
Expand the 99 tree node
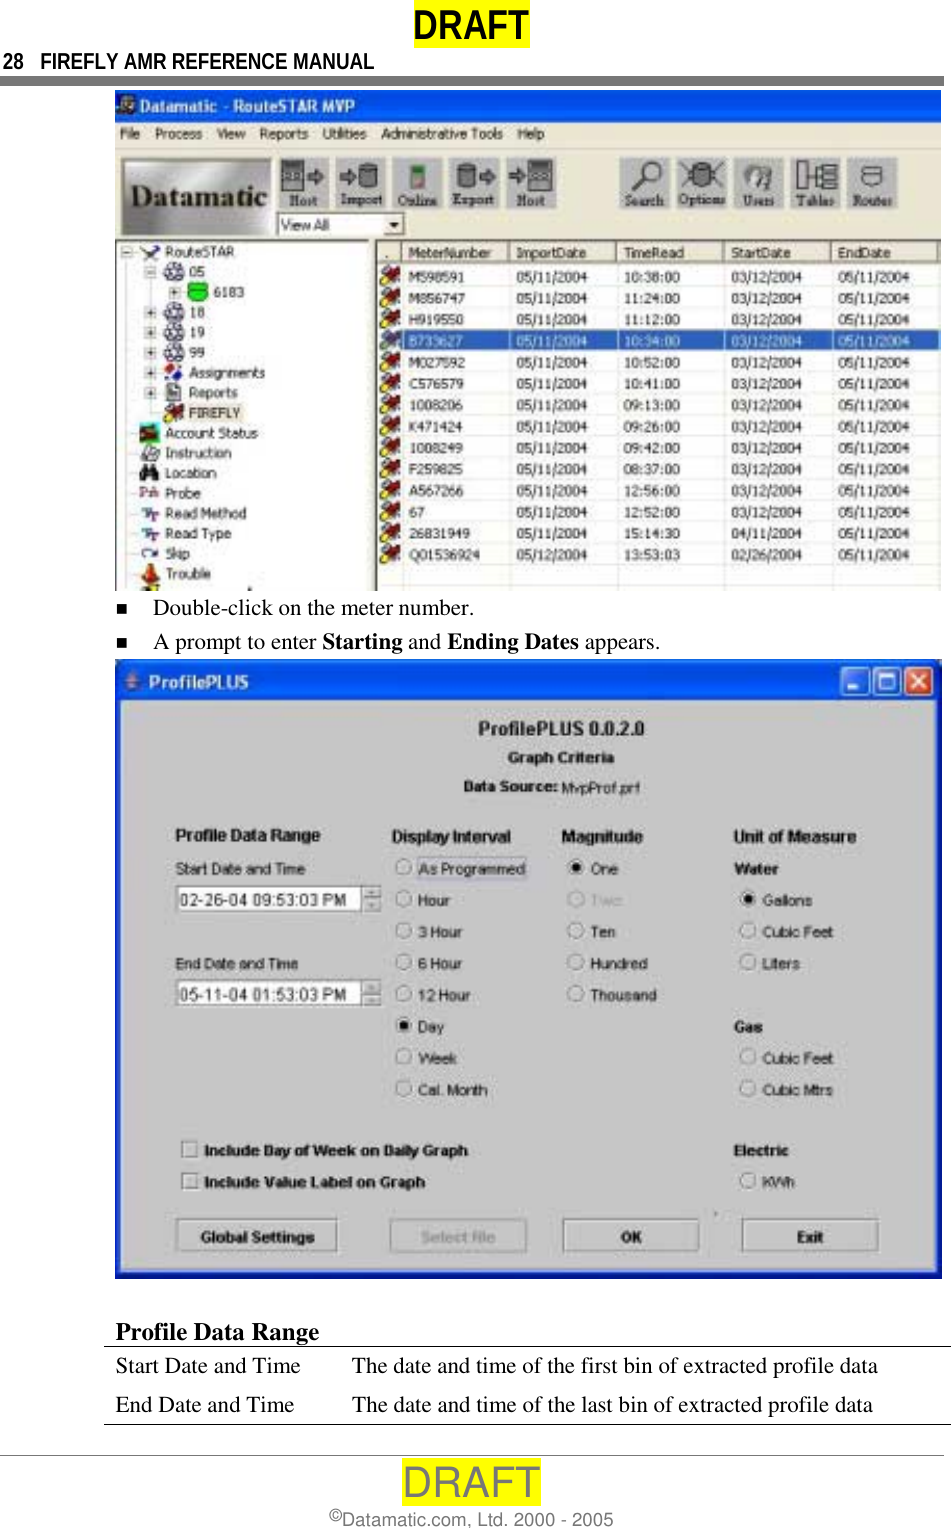coord(150,352)
